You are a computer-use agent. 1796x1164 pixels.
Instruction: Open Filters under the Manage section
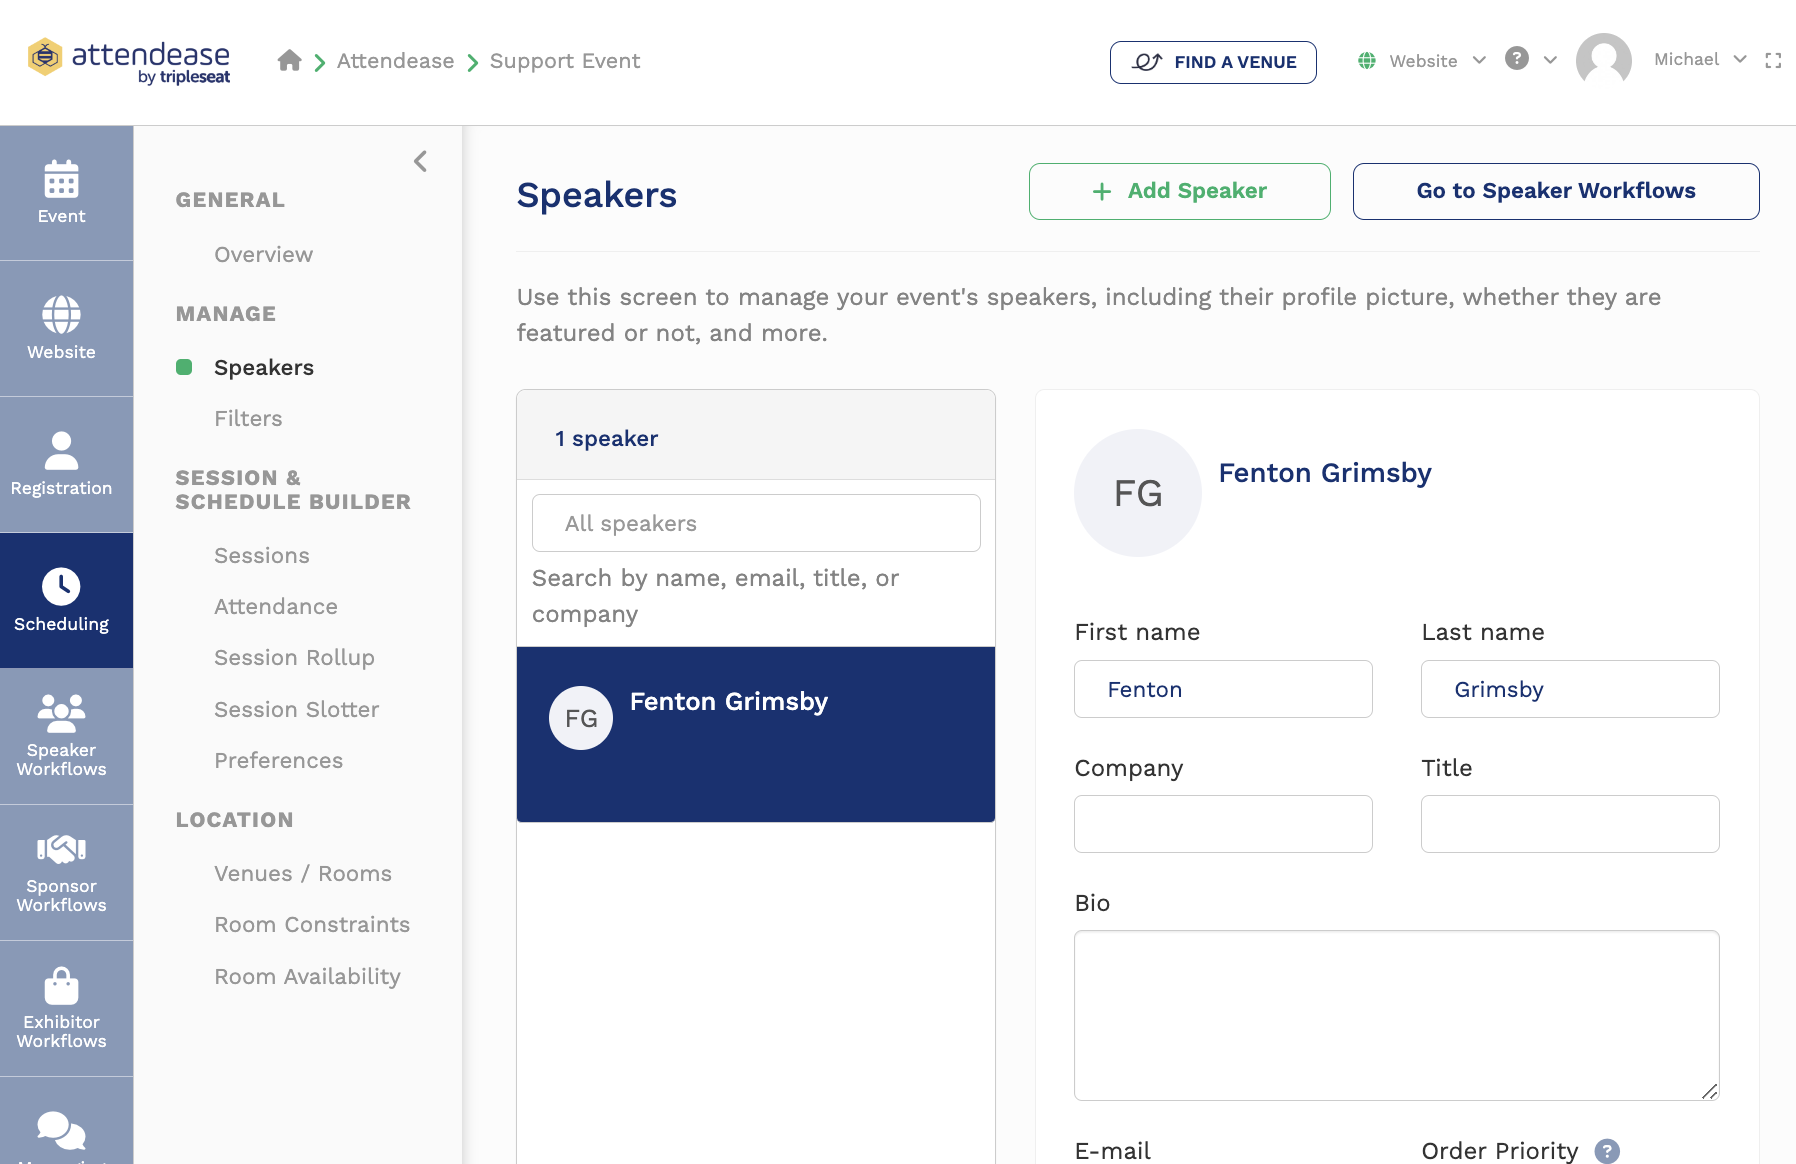(x=248, y=418)
